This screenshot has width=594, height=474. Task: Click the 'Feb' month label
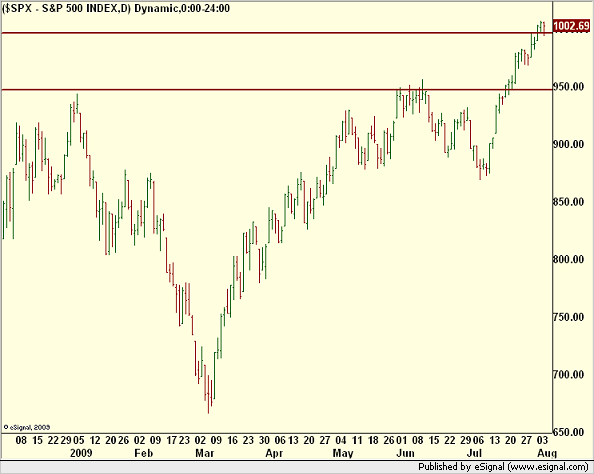coord(144,453)
